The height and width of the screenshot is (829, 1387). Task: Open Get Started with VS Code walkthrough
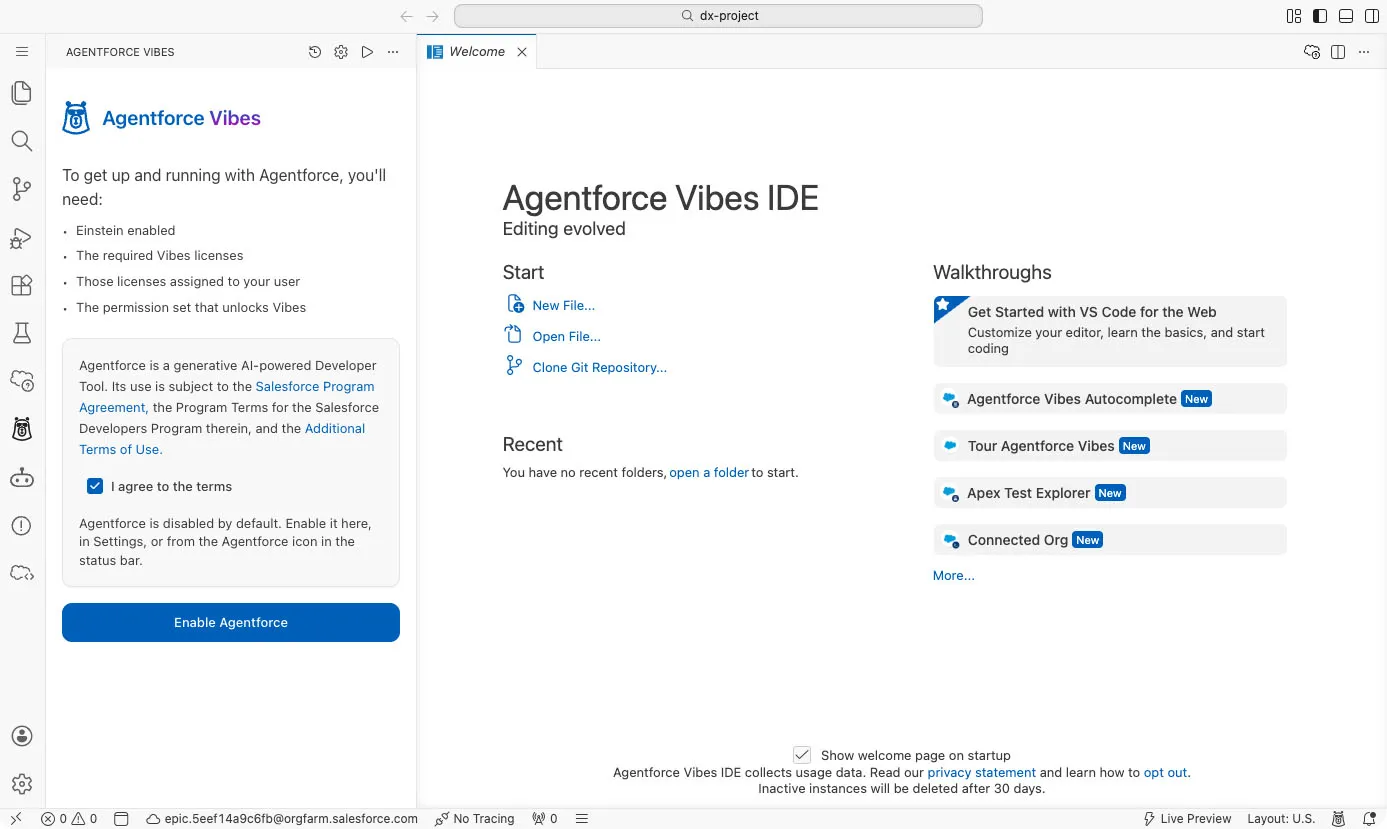pyautogui.click(x=1110, y=331)
